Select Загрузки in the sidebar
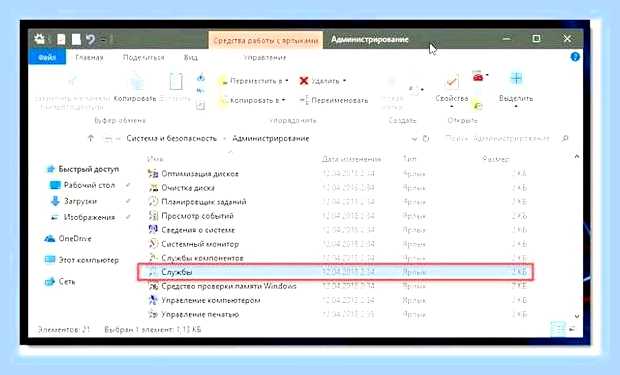Viewport: 620px width, 375px height. [74, 201]
